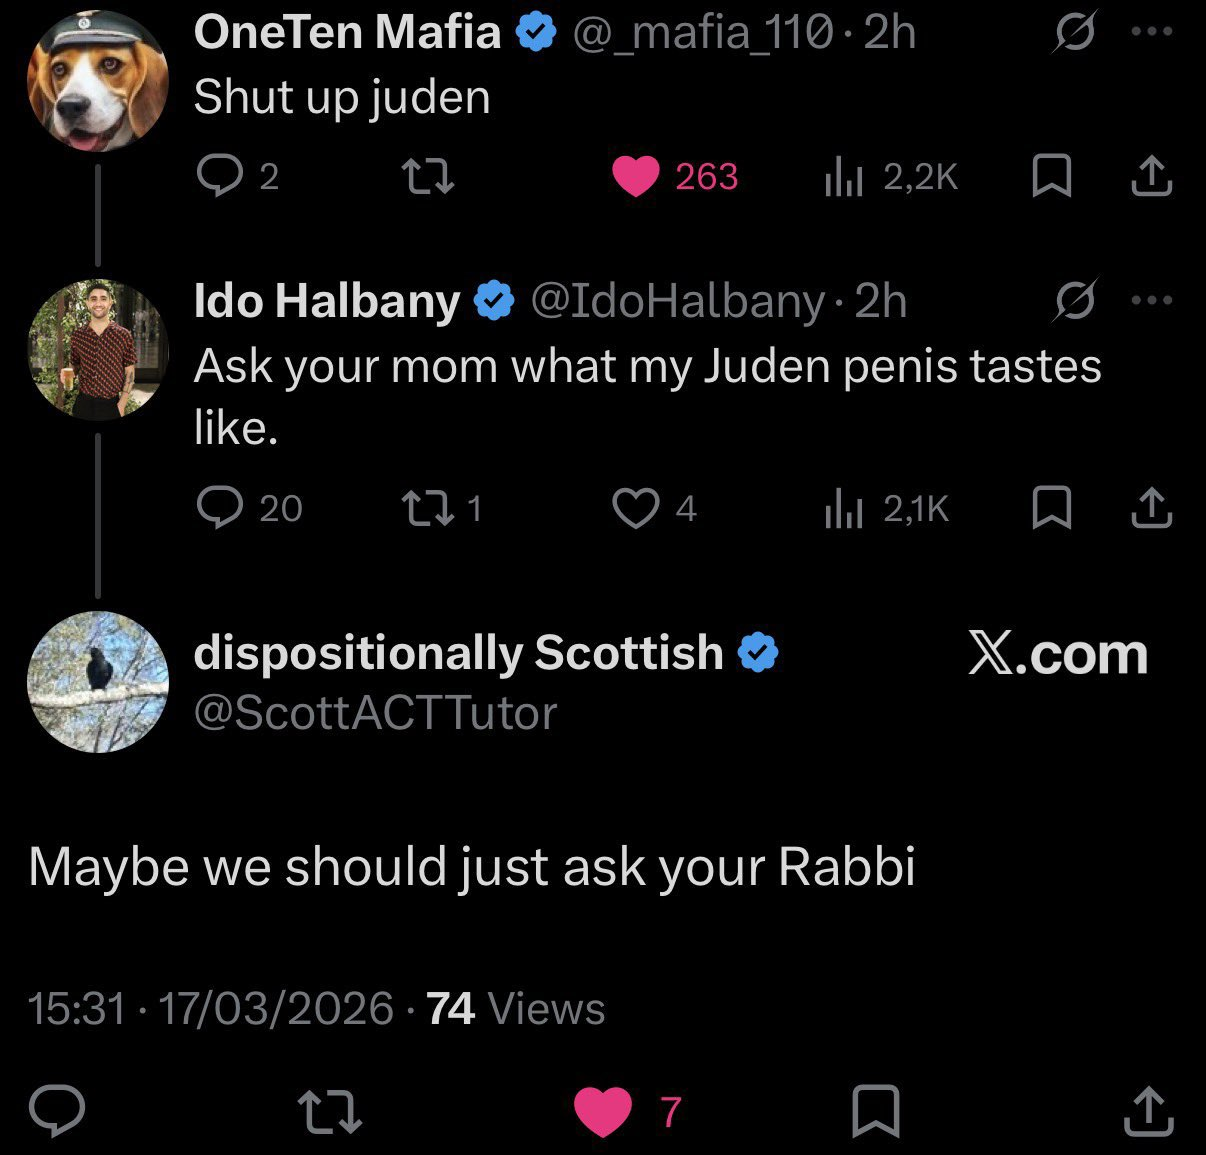Viewport: 1206px width, 1155px height.
Task: Open the @_mafia_110 profile handle
Action: pyautogui.click(x=702, y=33)
